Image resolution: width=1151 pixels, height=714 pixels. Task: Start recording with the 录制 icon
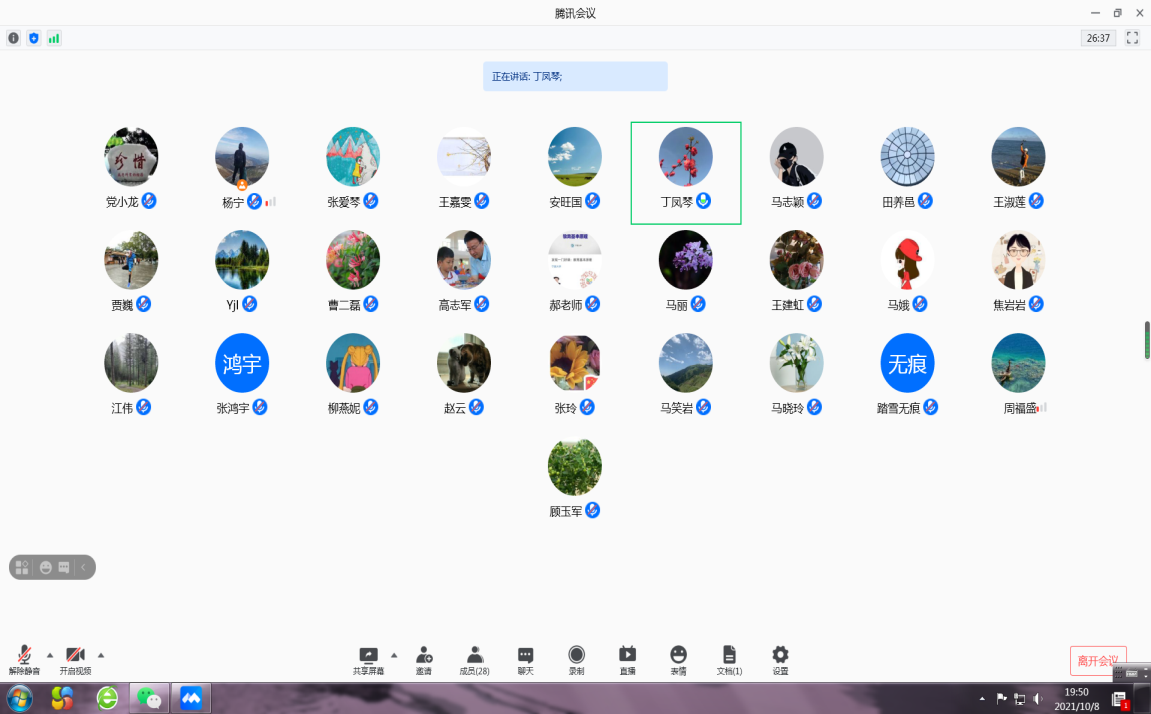(x=576, y=656)
